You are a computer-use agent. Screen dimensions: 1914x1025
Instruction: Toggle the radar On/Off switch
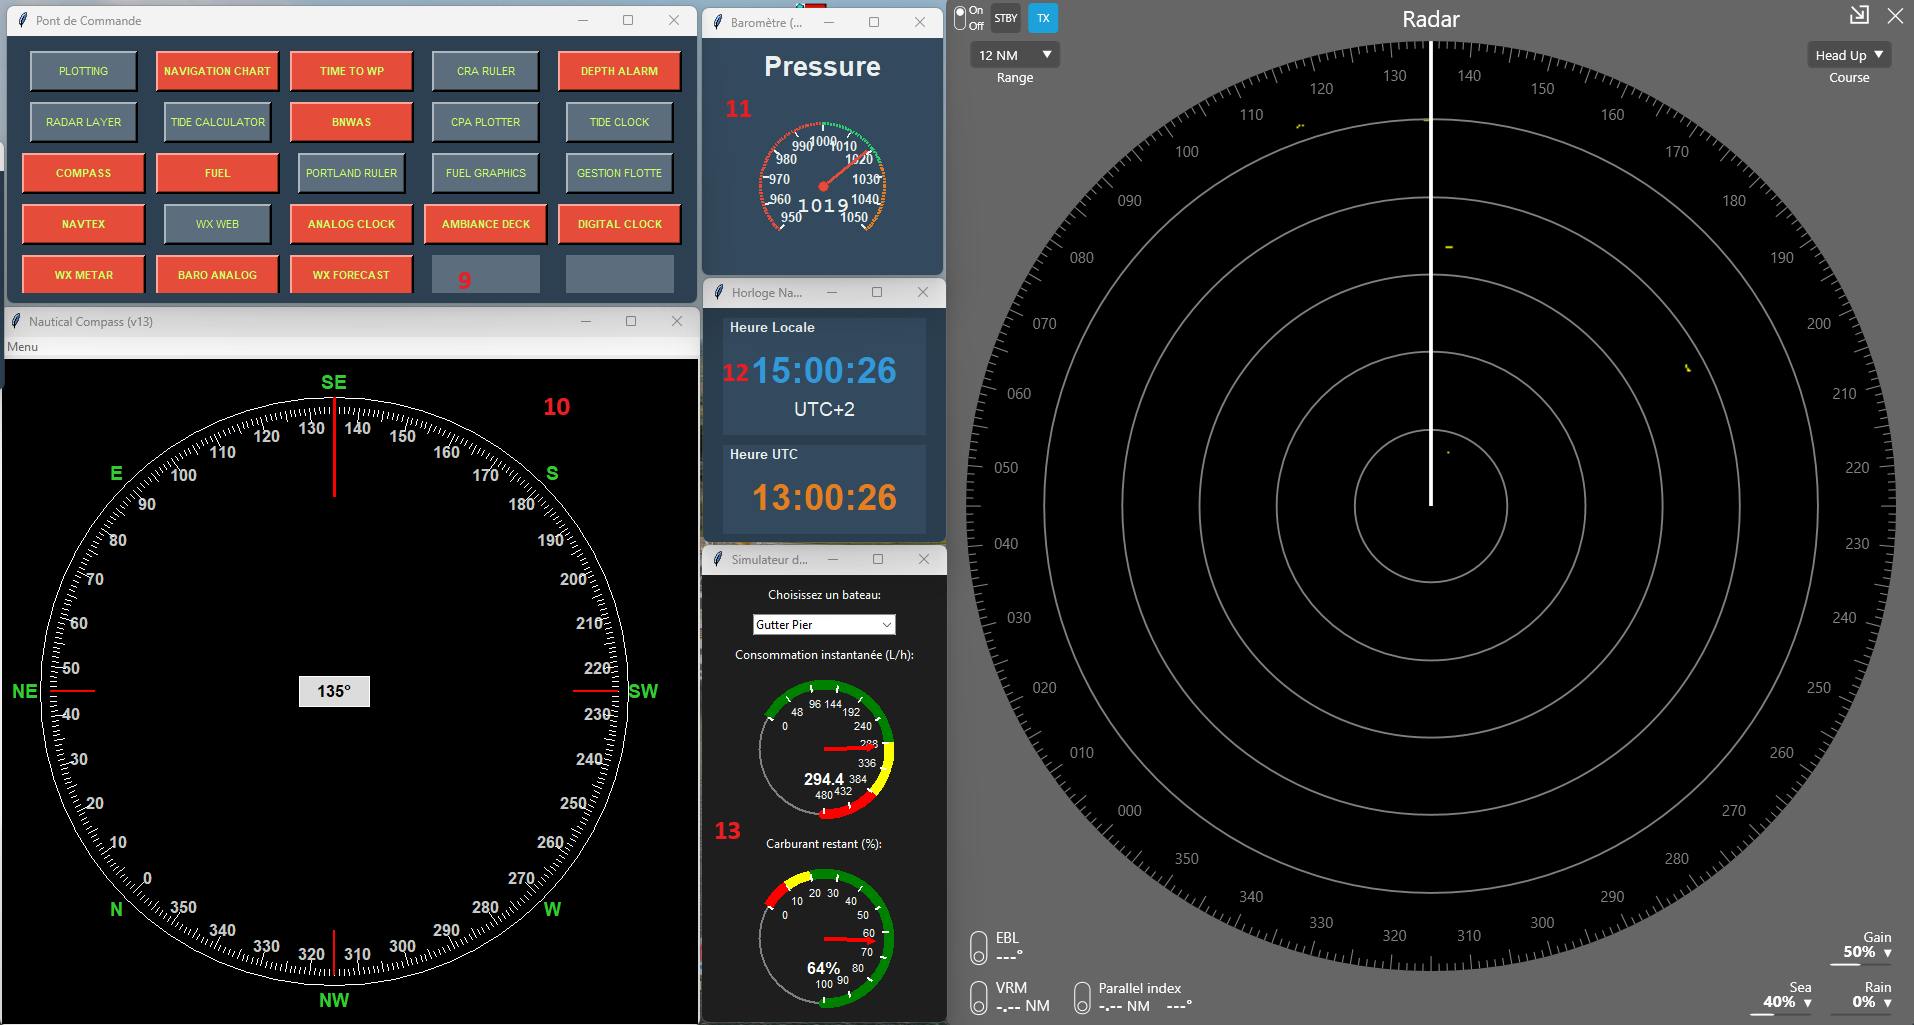click(960, 18)
